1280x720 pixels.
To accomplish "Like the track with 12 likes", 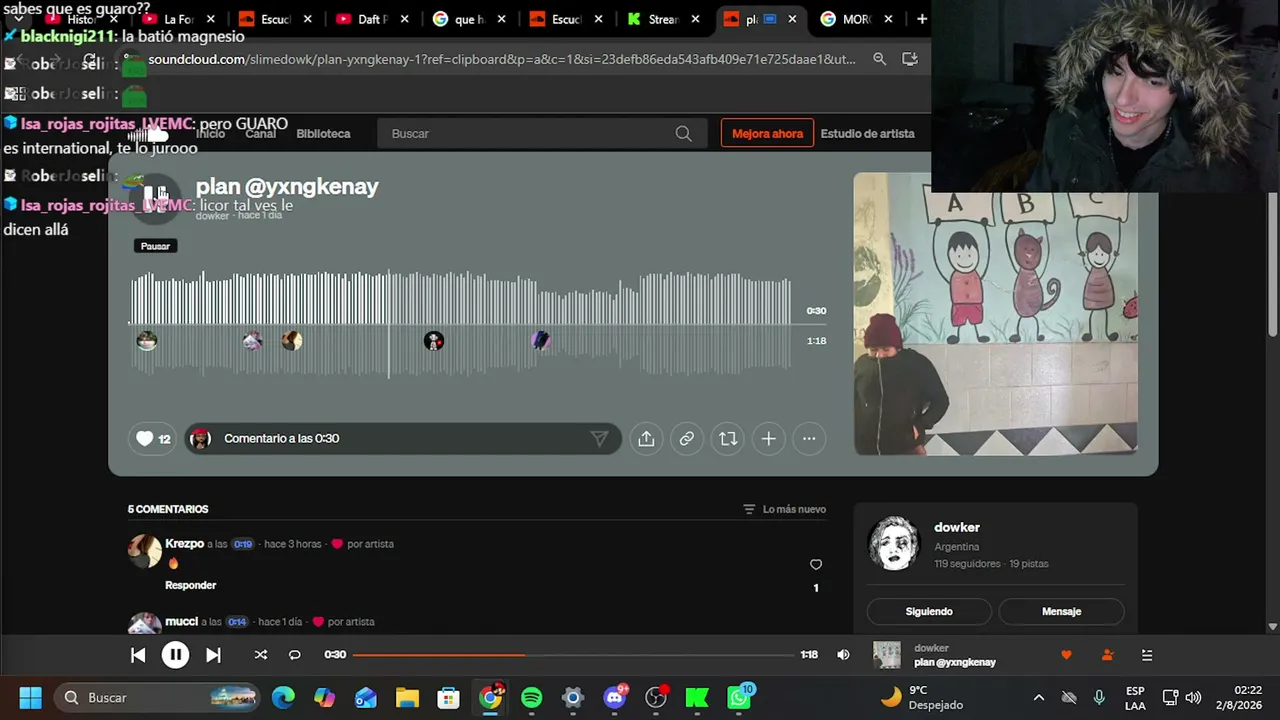I will click(153, 438).
